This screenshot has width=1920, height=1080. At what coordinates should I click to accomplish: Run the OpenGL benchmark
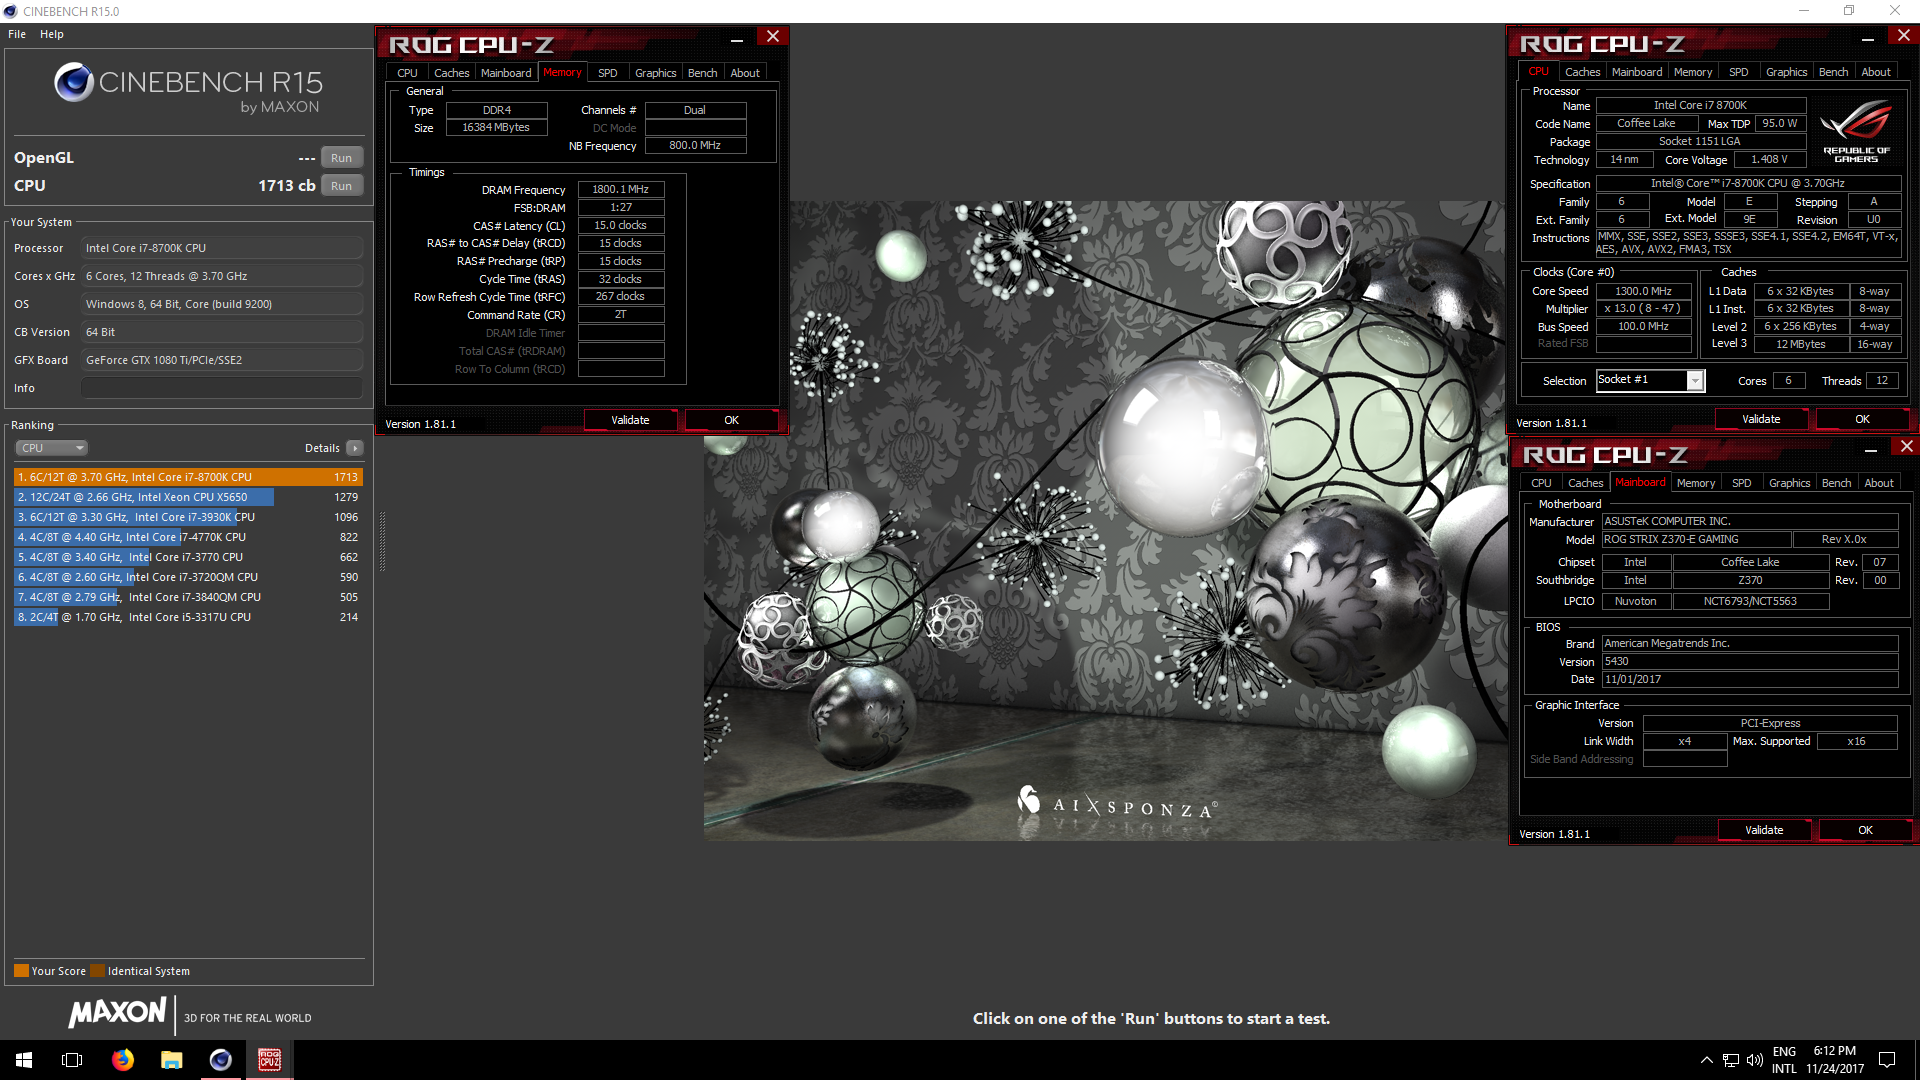(341, 158)
